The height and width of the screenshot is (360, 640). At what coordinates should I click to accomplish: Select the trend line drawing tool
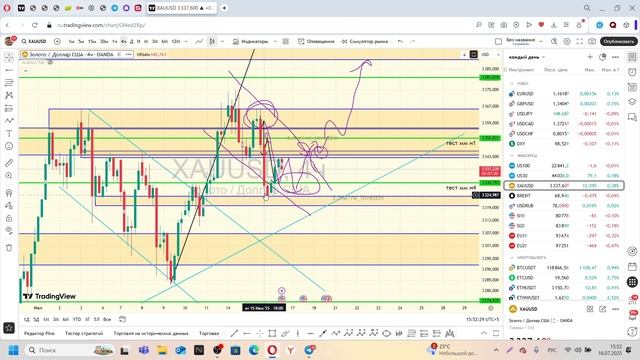coord(9,70)
